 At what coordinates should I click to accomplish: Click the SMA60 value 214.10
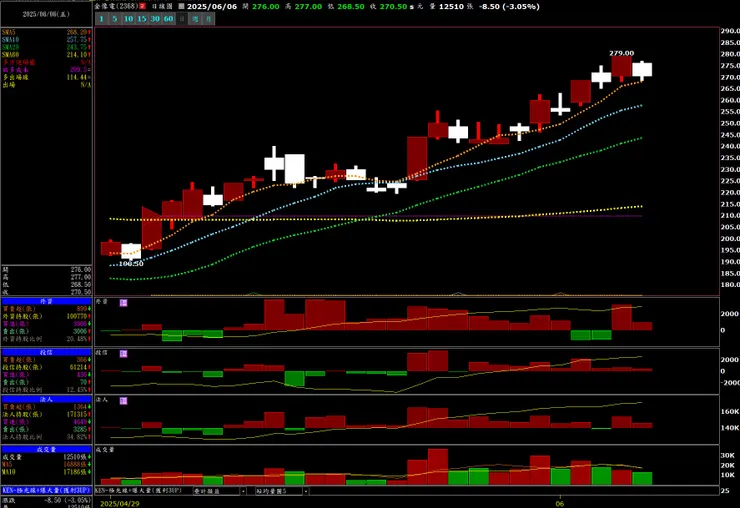(79, 55)
